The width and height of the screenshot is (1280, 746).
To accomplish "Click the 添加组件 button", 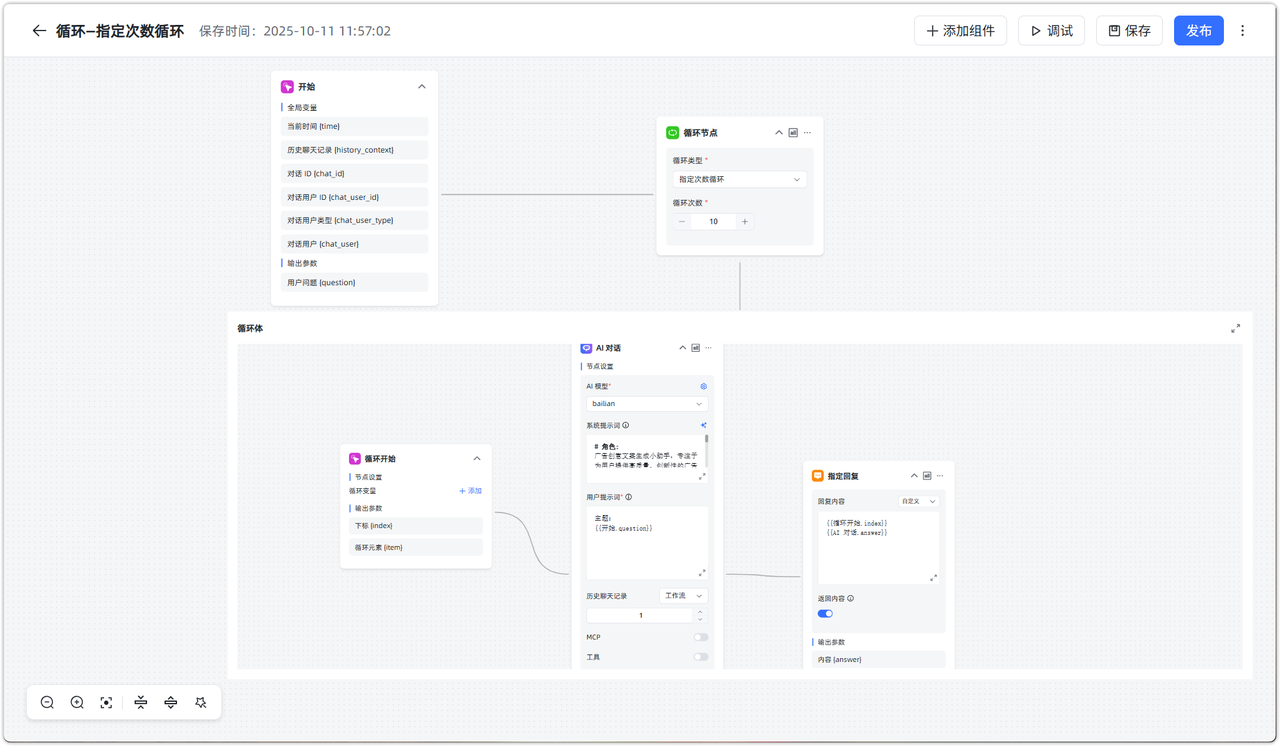I will pyautogui.click(x=960, y=31).
